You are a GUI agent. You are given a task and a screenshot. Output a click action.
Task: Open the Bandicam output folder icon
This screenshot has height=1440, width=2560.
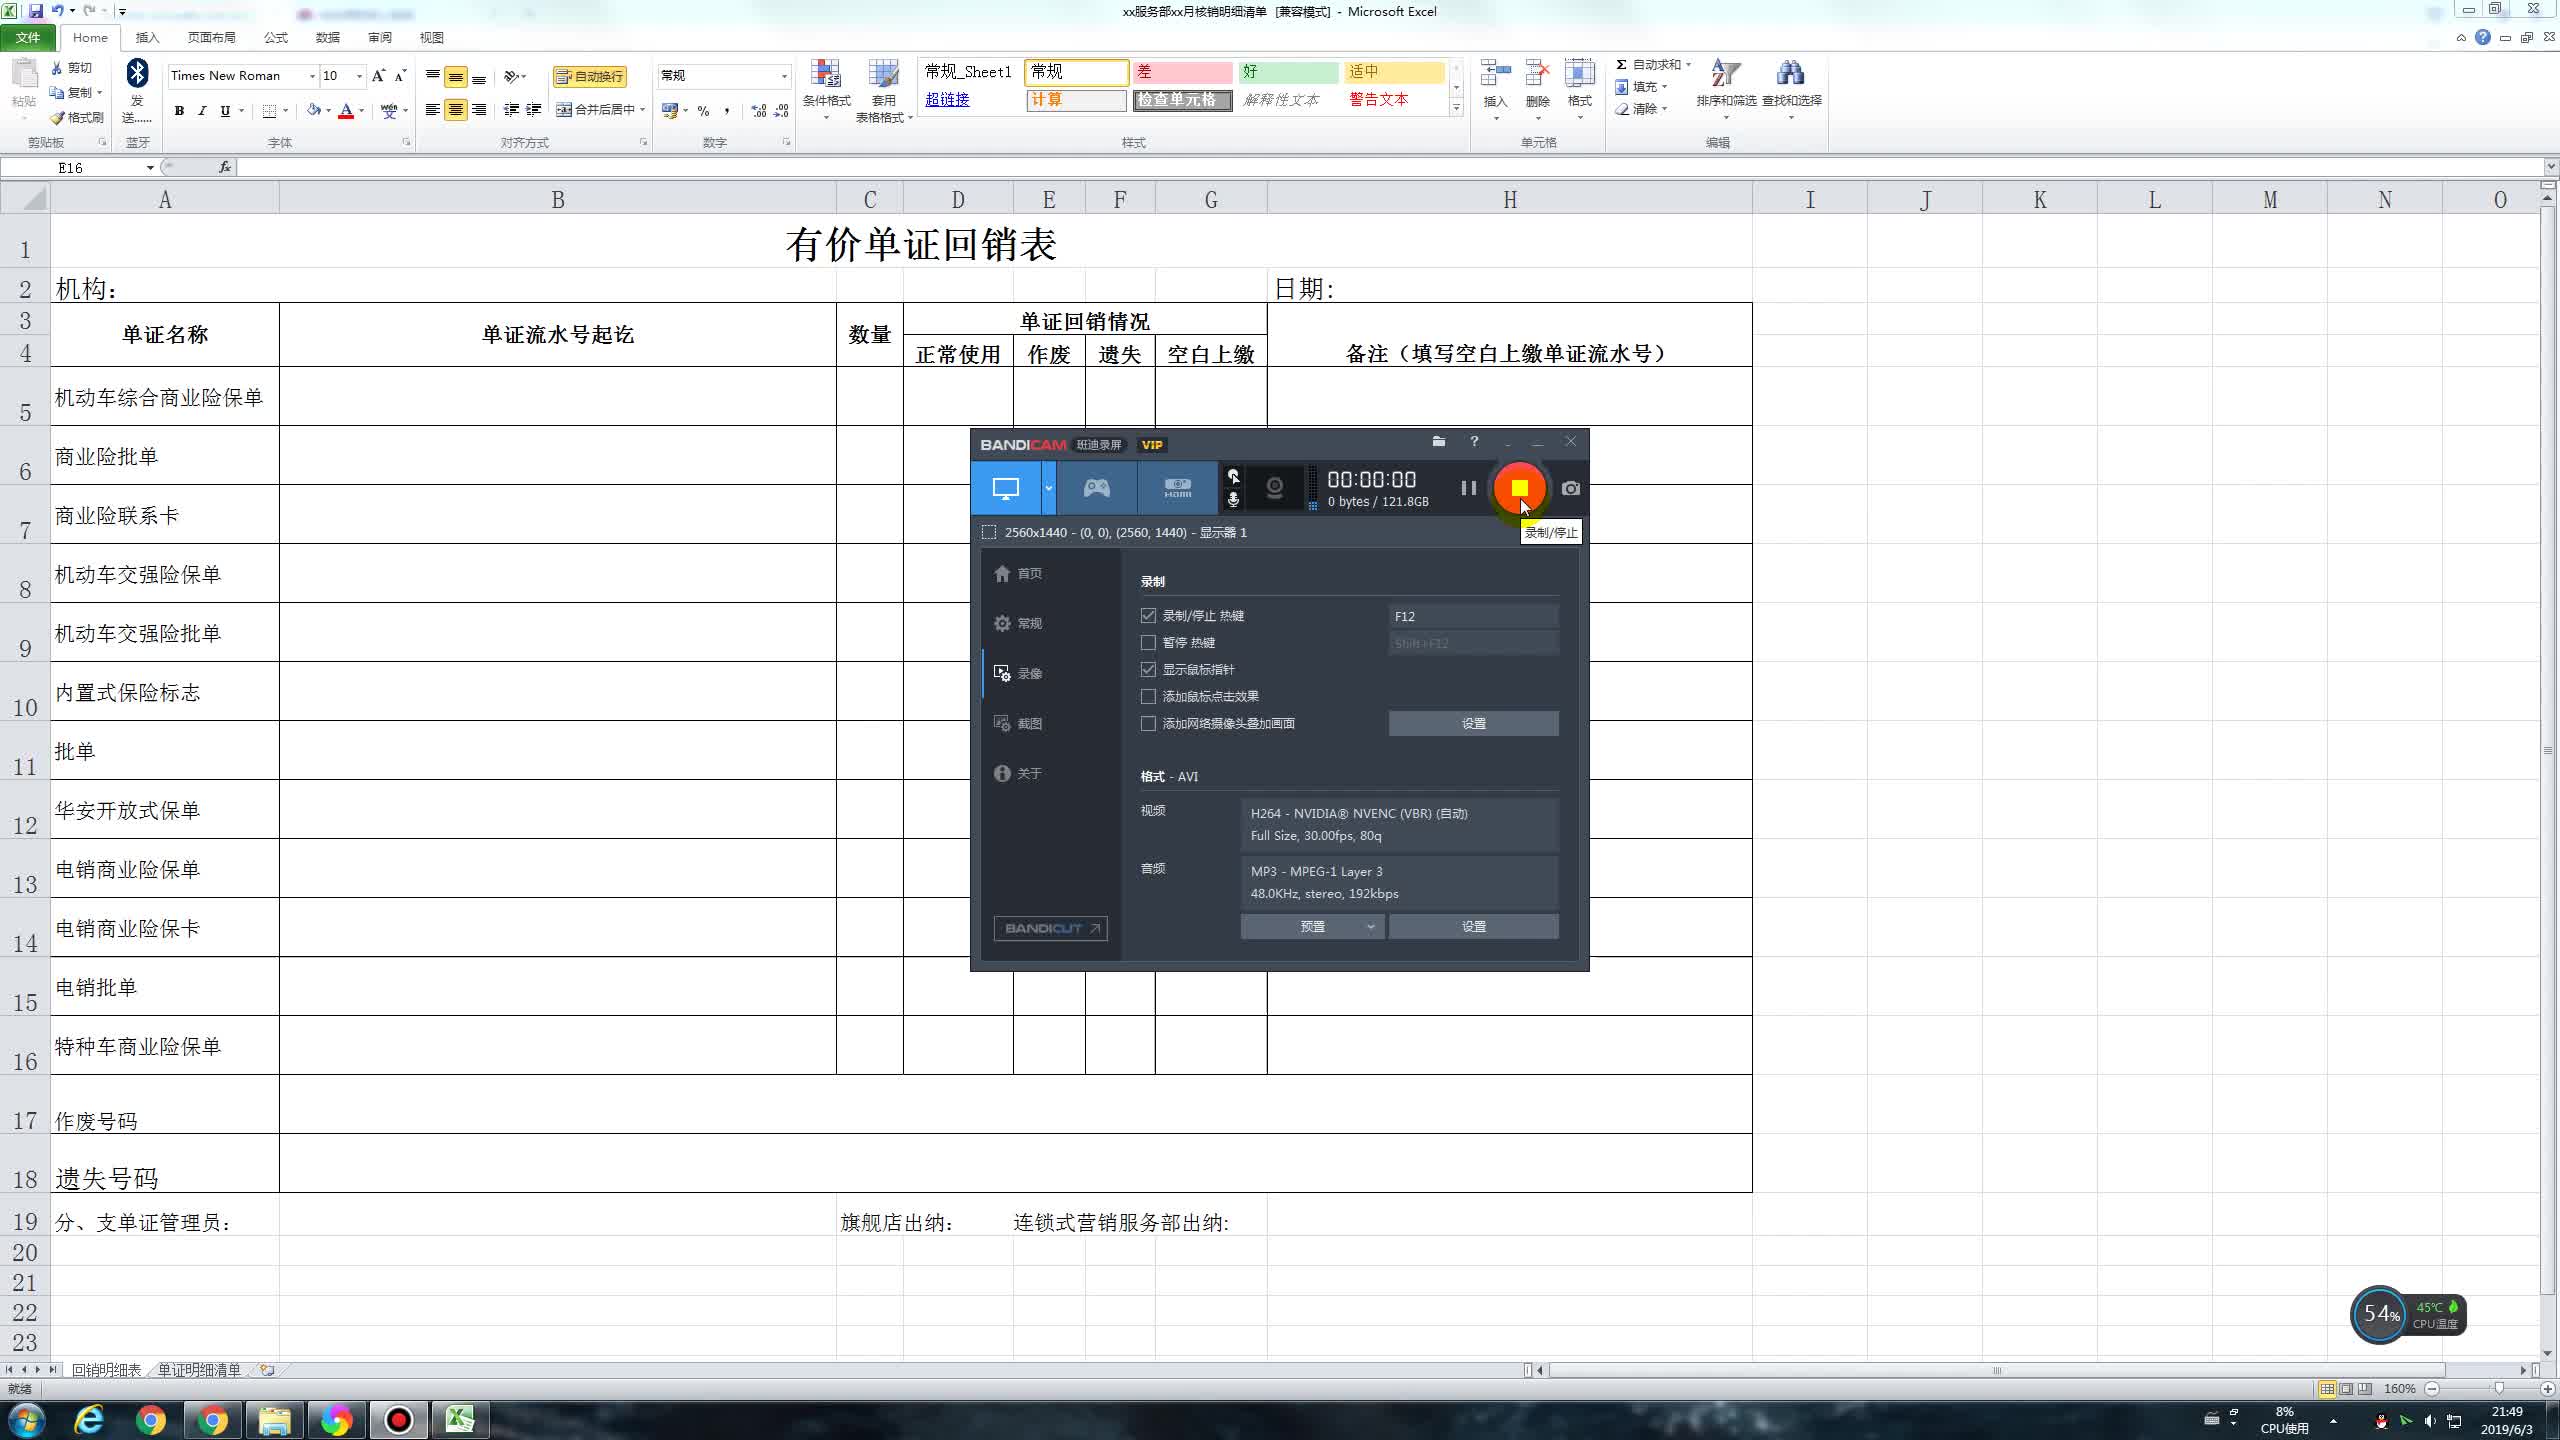point(1438,442)
